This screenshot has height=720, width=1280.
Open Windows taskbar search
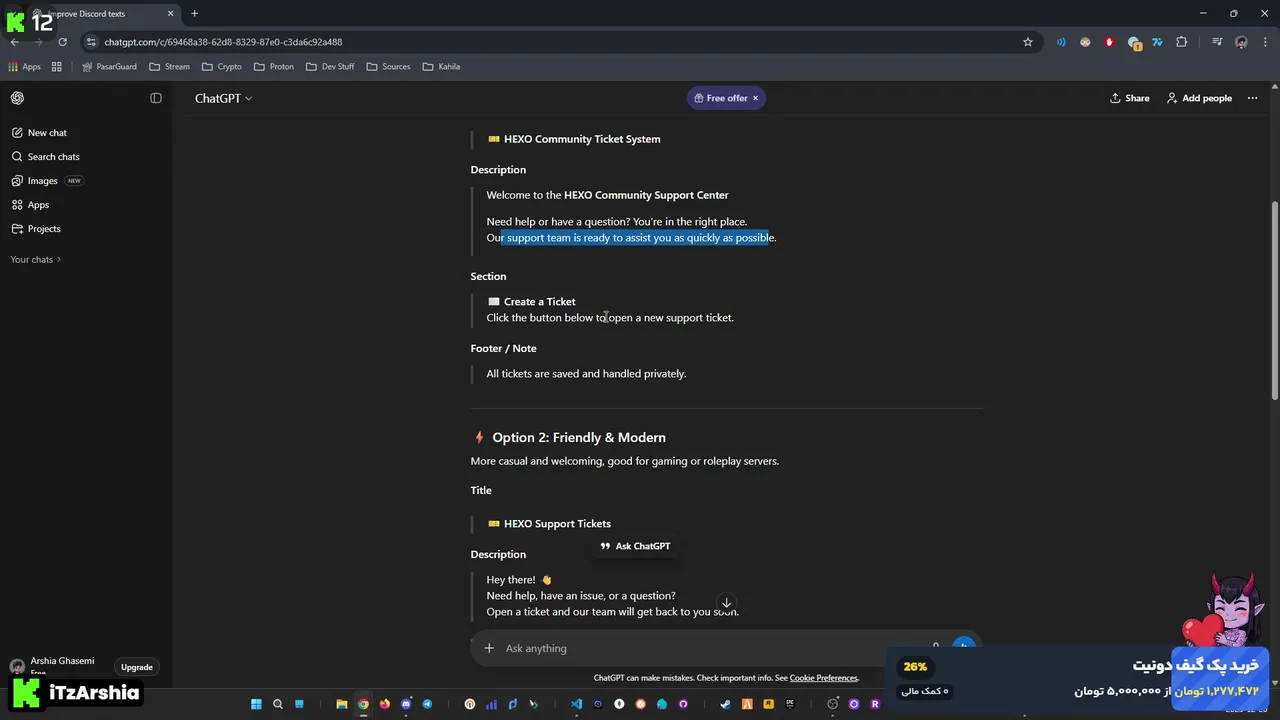[x=278, y=704]
